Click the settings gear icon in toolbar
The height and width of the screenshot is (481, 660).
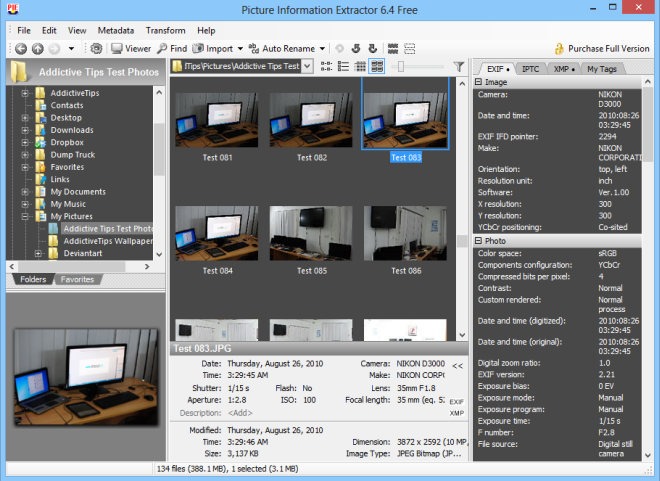(96, 48)
